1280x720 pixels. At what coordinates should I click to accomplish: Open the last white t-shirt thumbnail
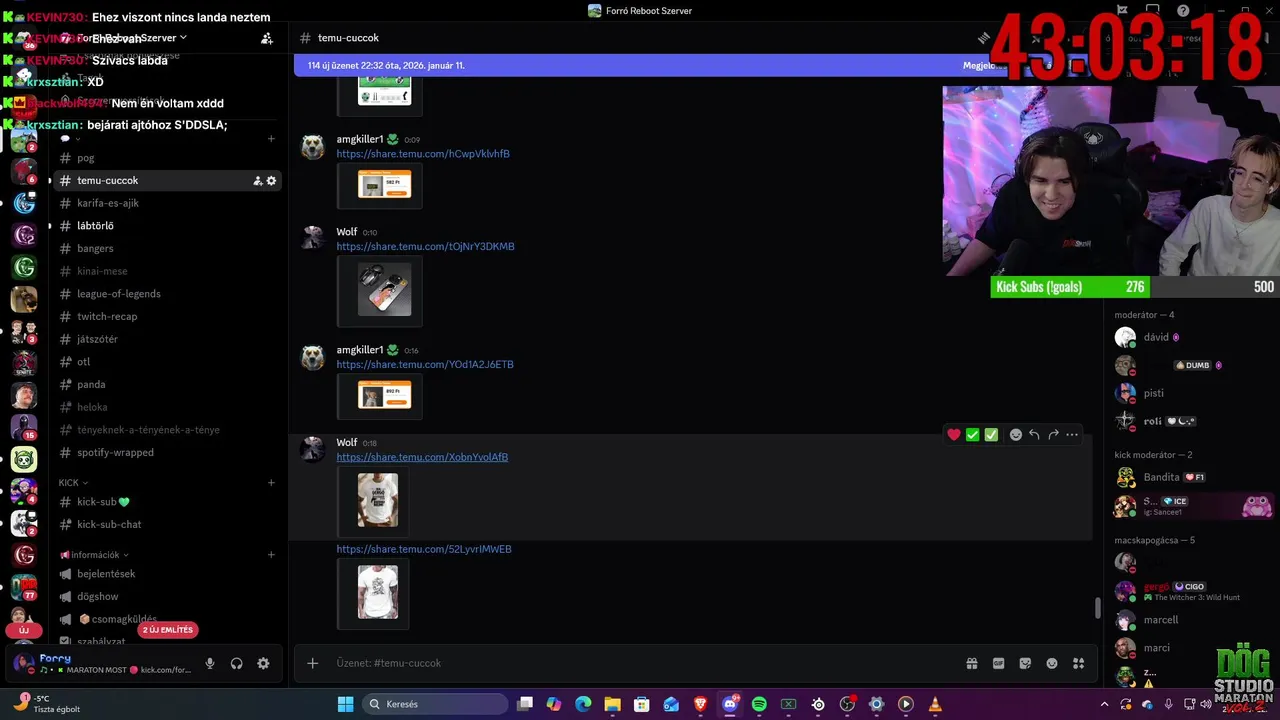378,592
